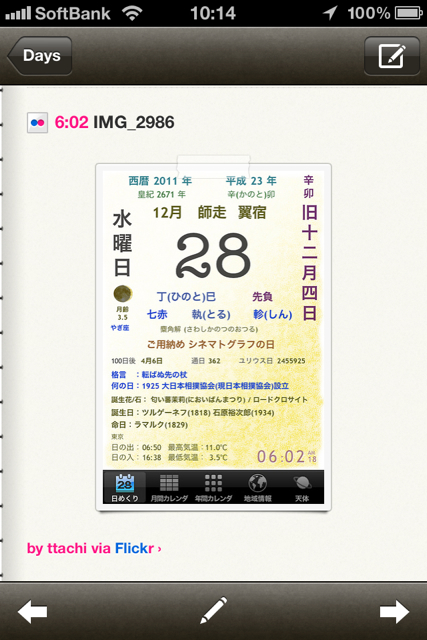Select the 日めくり tab in the image
This screenshot has width=427, height=640.
point(125,487)
